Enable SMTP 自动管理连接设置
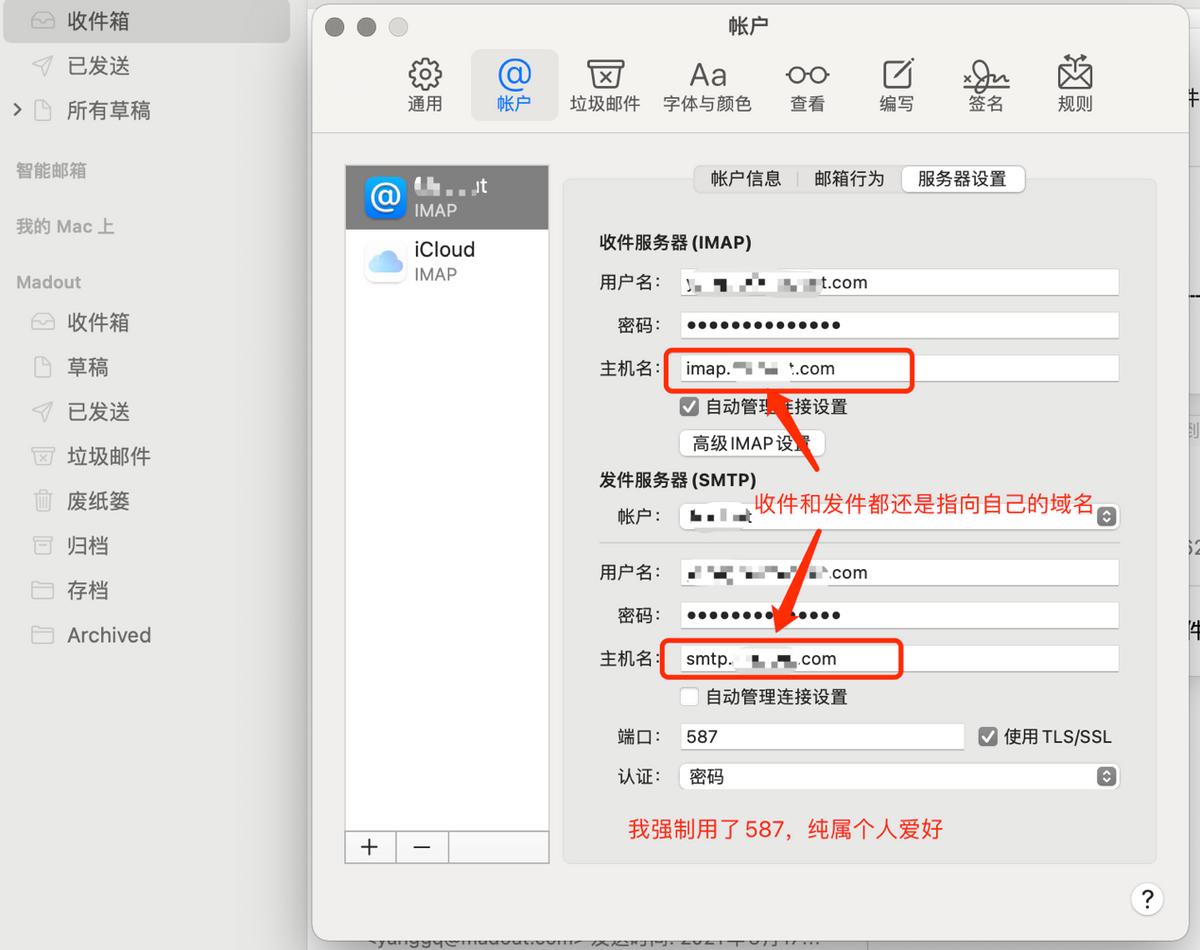This screenshot has height=950, width=1200. [x=689, y=697]
